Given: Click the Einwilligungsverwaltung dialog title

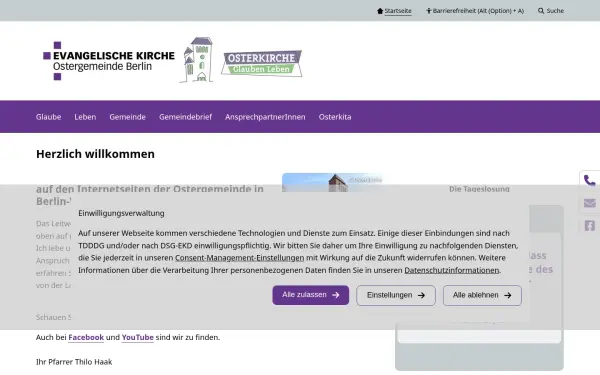Looking at the screenshot, I should point(121,213).
